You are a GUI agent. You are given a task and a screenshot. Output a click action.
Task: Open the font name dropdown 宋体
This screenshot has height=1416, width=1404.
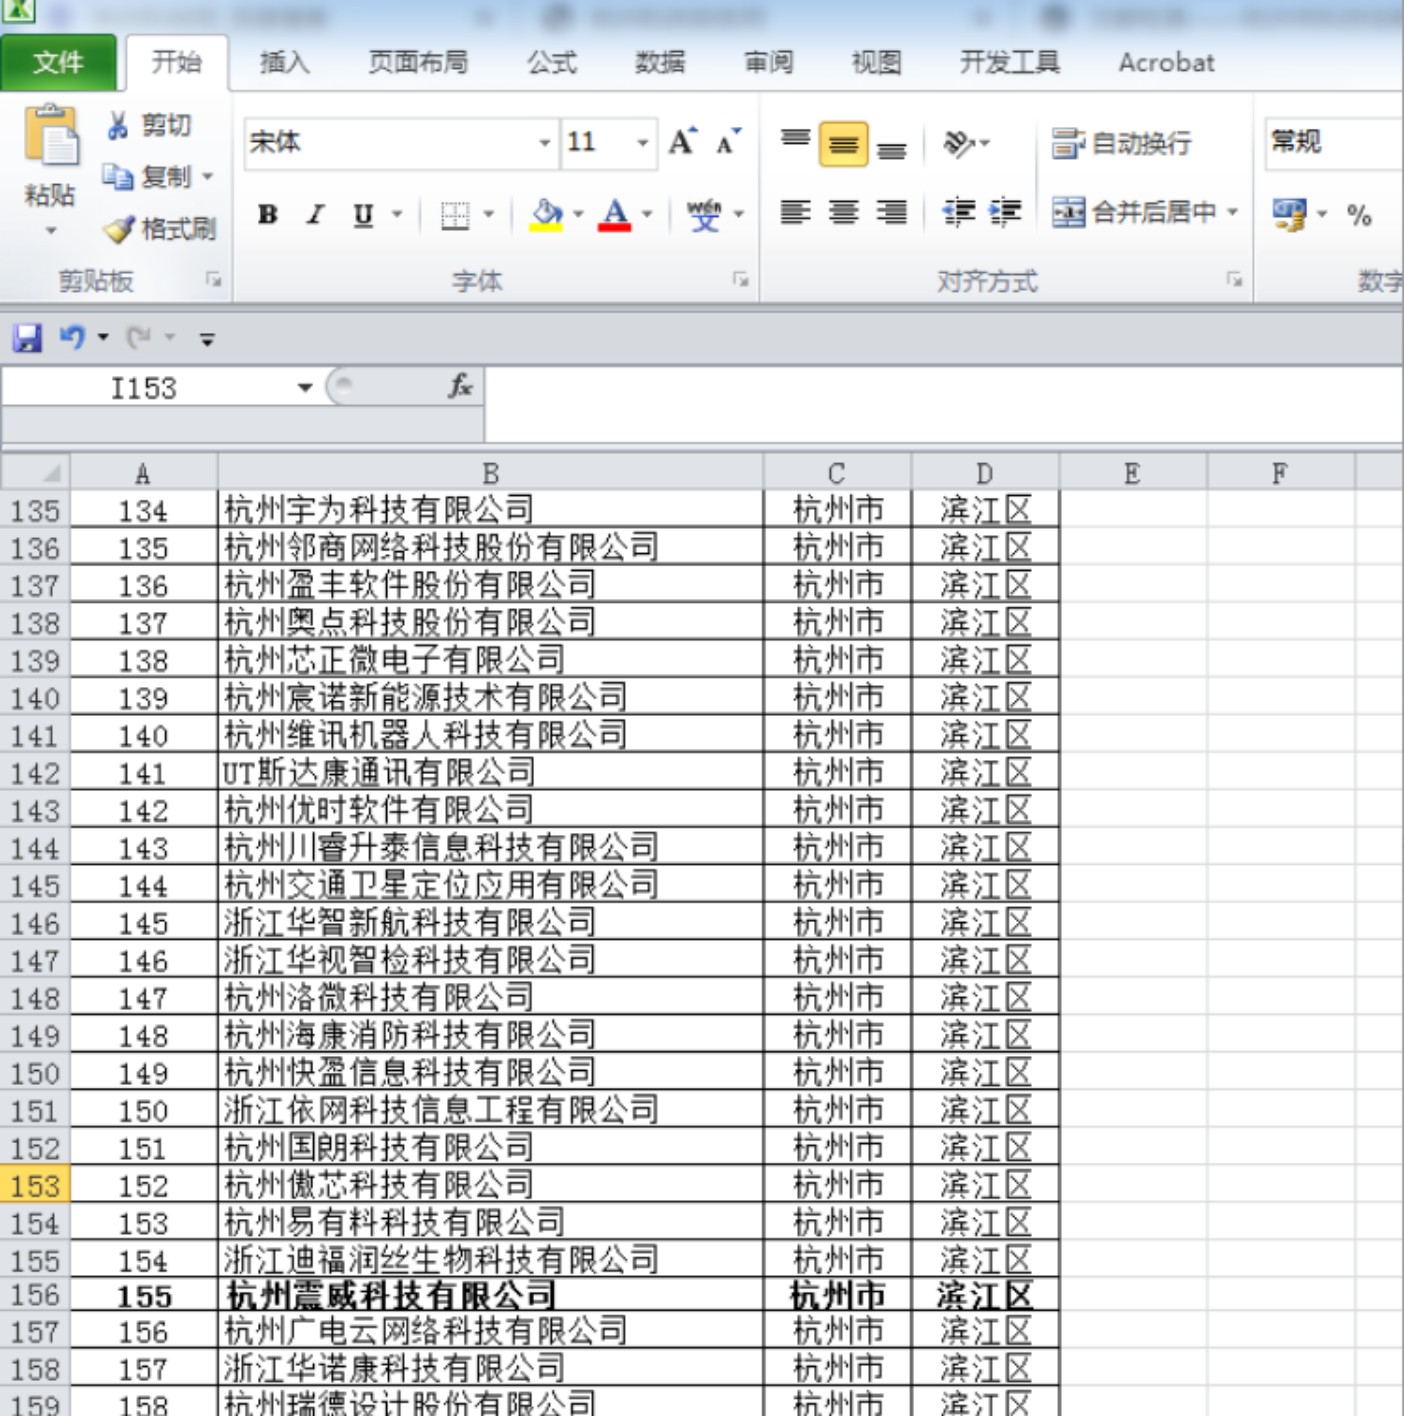point(545,142)
